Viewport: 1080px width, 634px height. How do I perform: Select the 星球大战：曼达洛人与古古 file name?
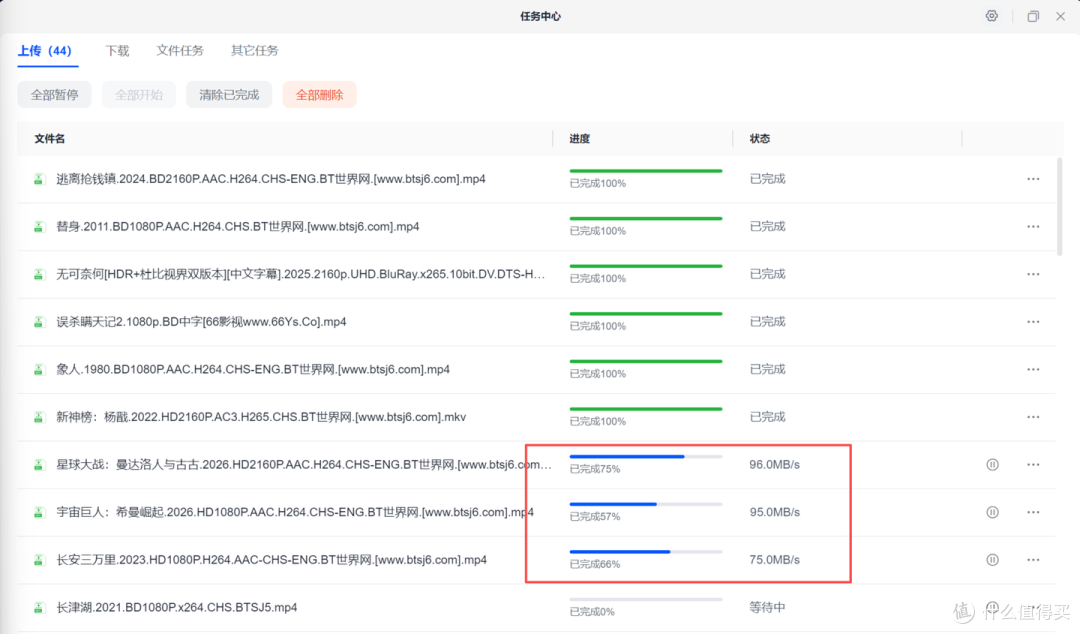tap(304, 464)
